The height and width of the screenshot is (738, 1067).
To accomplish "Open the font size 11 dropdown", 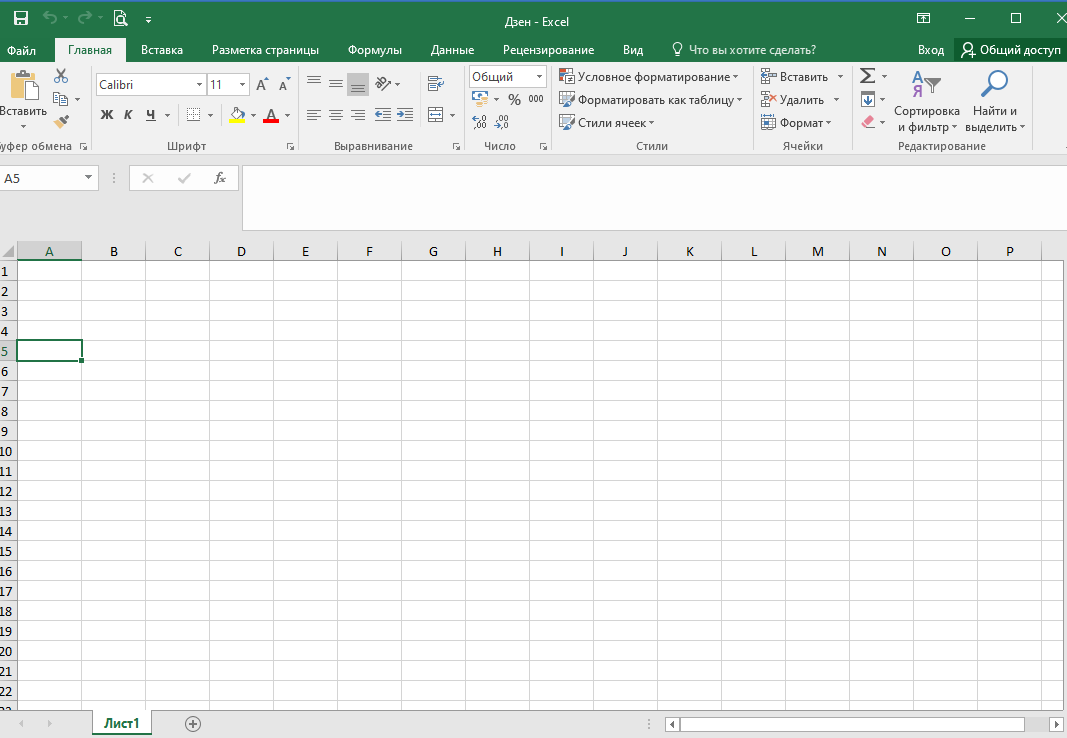I will (x=242, y=84).
